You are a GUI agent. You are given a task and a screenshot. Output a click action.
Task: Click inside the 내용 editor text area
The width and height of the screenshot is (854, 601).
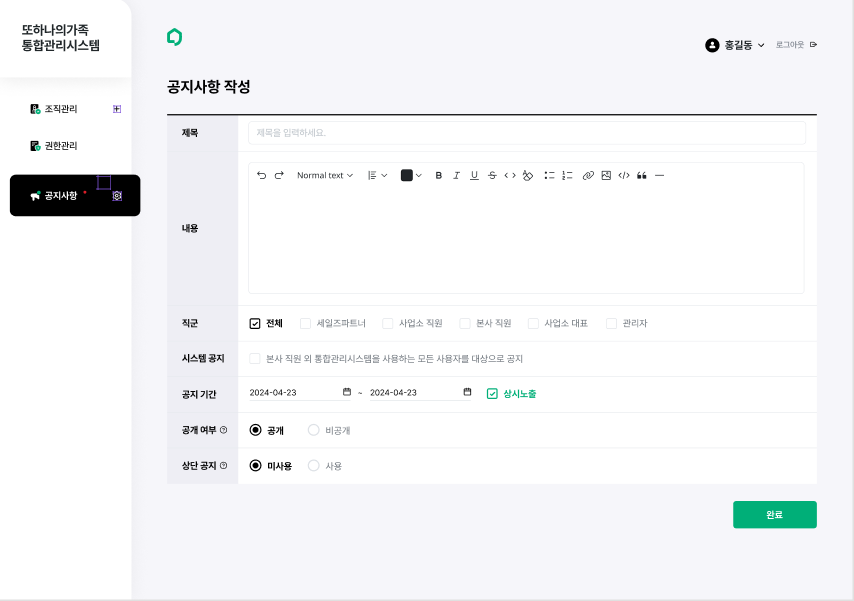coord(526,240)
